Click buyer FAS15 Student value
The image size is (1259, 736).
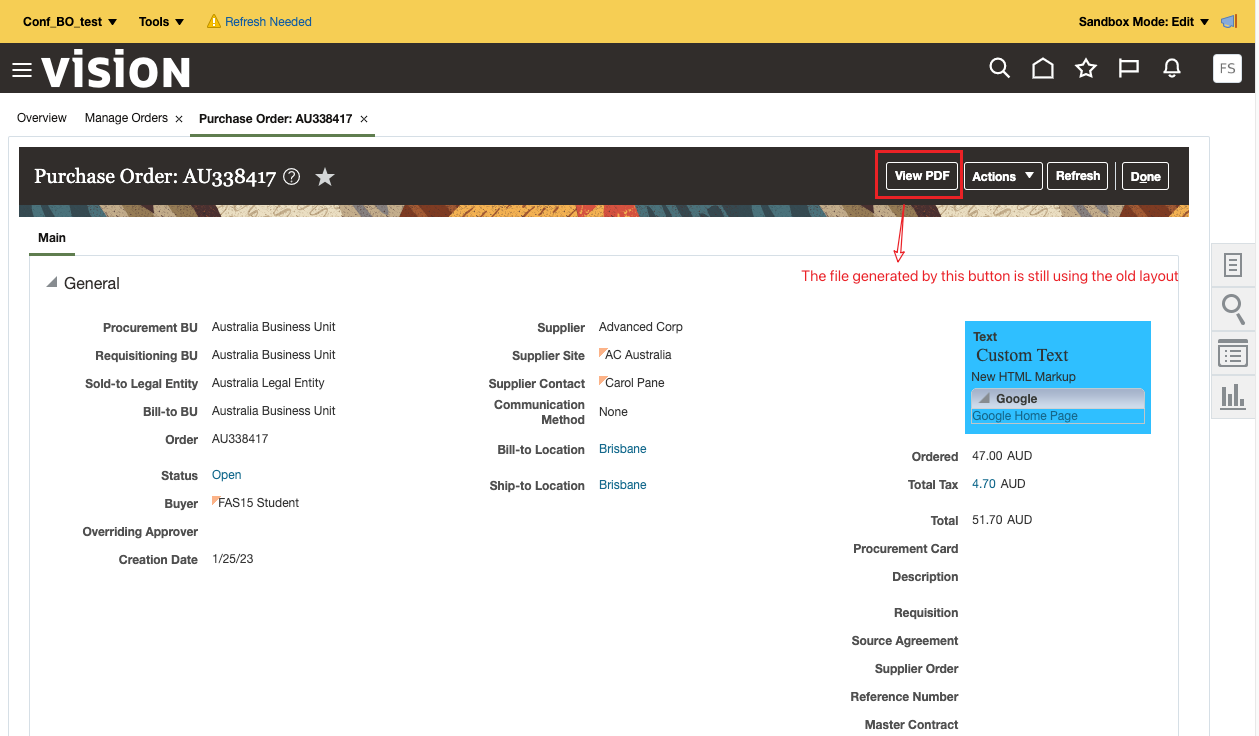point(258,503)
